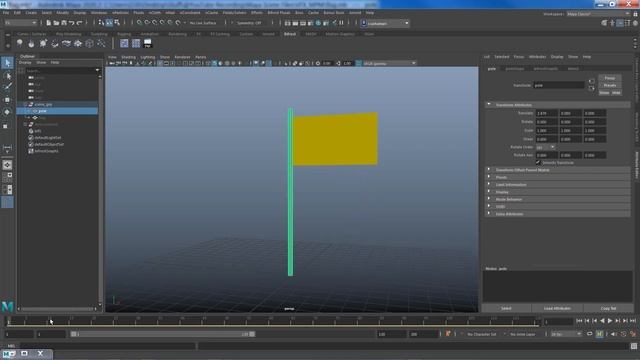Click the Redo arrow icon
Screen dimensions: 640x360
tap(80, 23)
